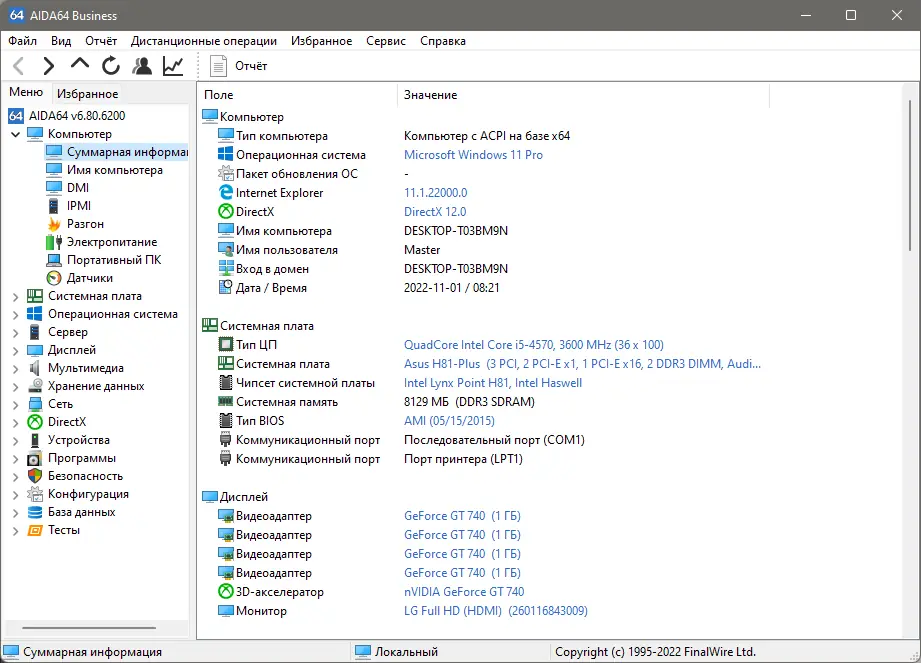The width and height of the screenshot is (921, 663).
Task: Switch to the Меню tab
Action: tap(26, 92)
